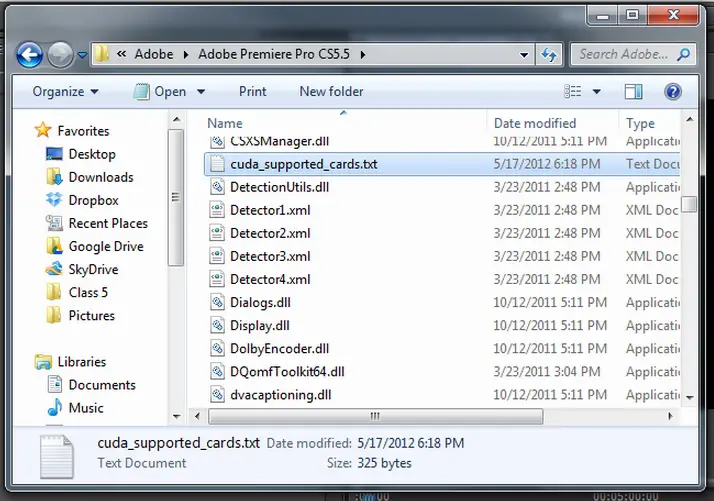Expand the arrow after Premiere Pro CS5.5 breadcrumb
Viewport: 714px width, 501px height.
(x=362, y=55)
